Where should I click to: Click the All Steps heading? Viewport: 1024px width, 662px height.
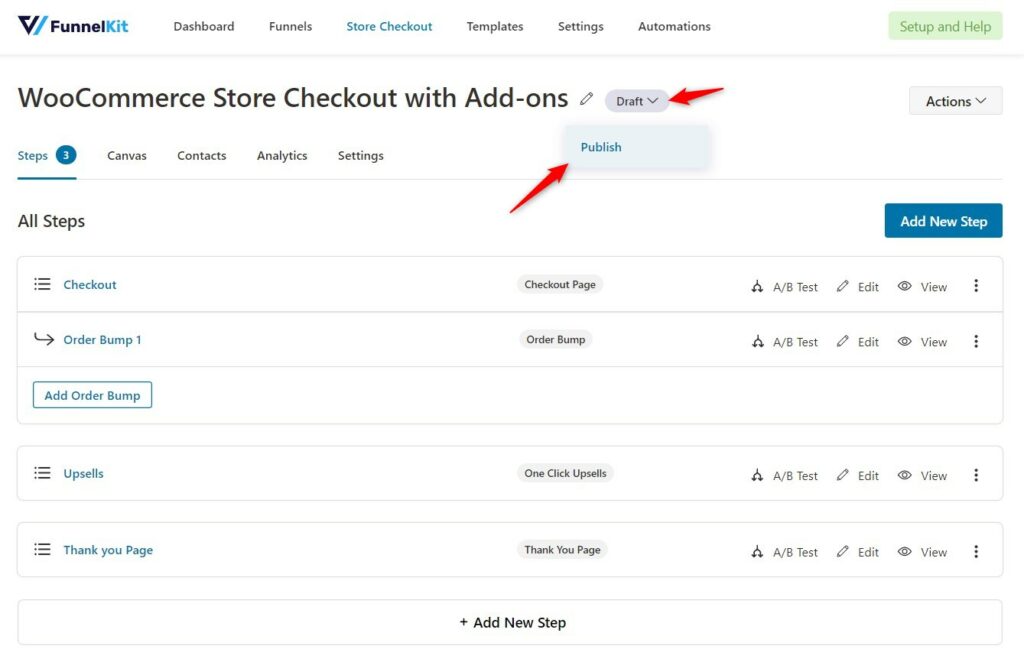click(x=51, y=221)
